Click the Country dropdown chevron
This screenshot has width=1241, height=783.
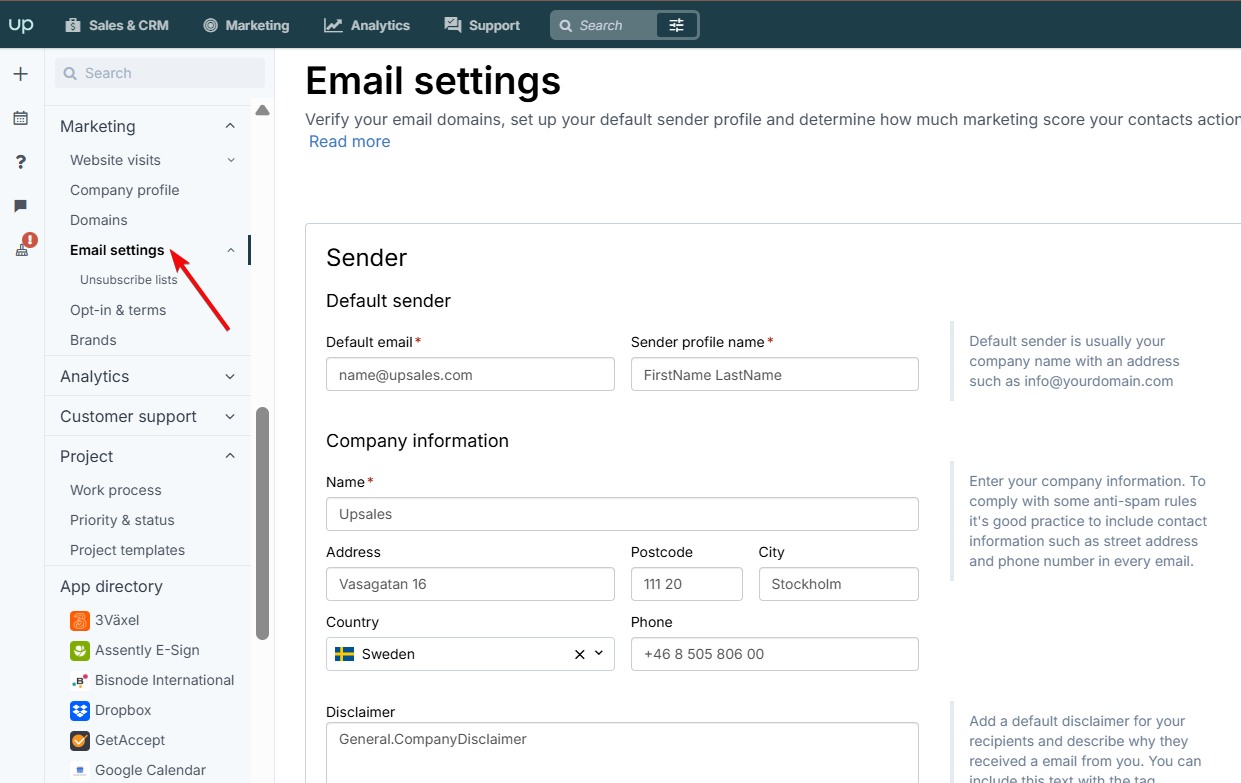point(599,654)
